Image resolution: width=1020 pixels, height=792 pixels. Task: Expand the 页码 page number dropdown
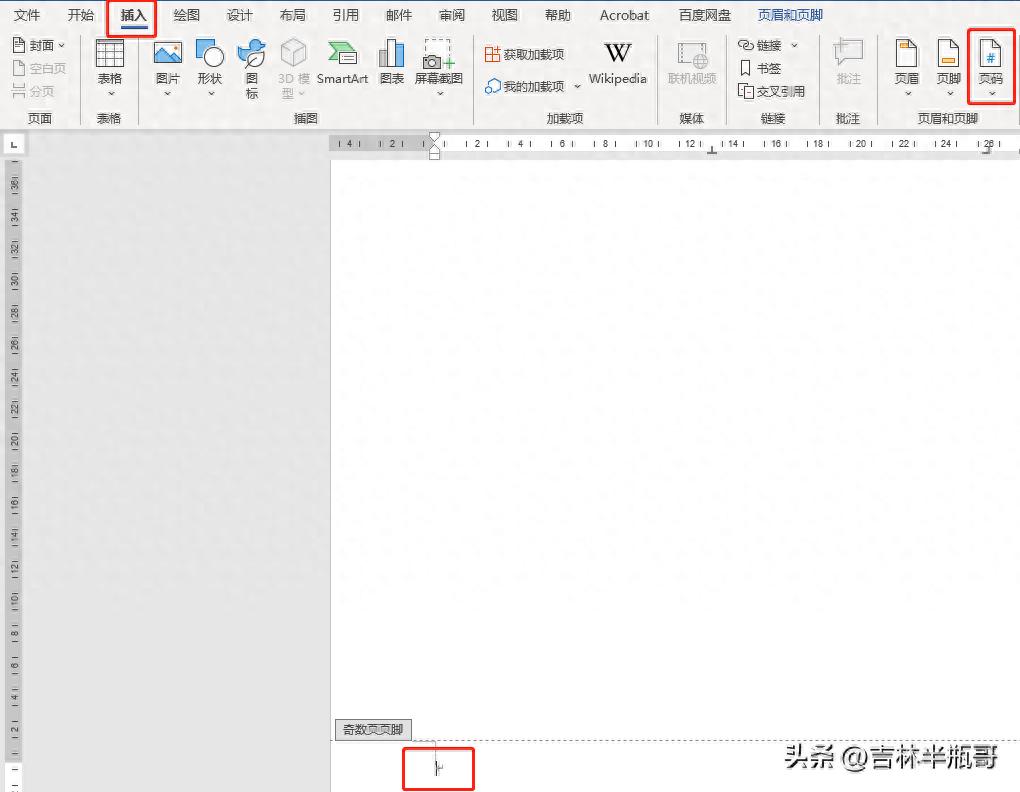tap(990, 94)
